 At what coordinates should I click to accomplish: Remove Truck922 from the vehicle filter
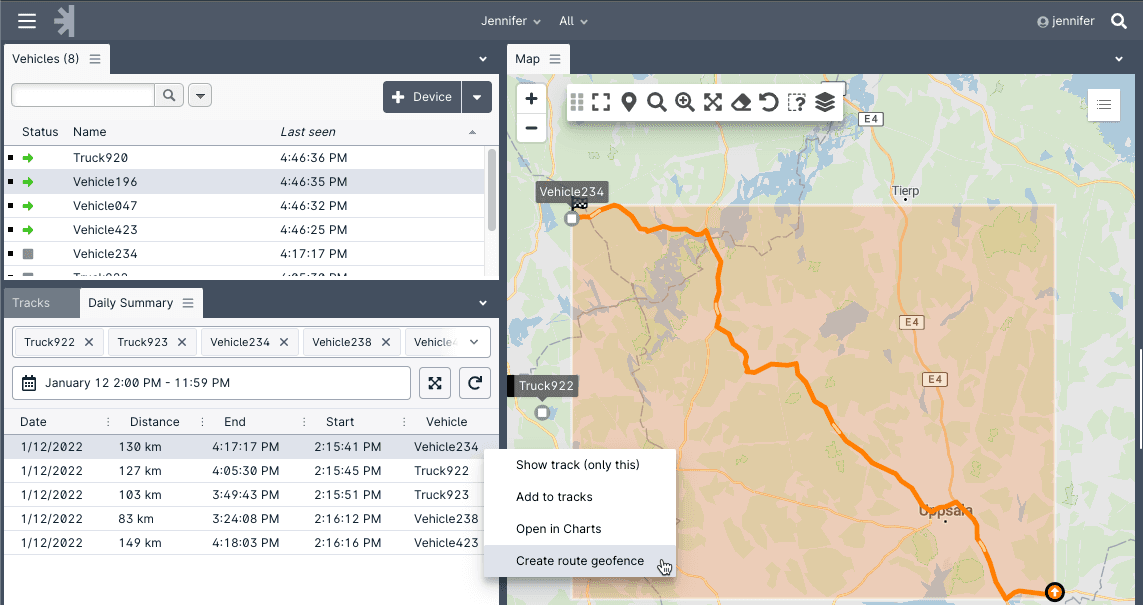tap(89, 342)
